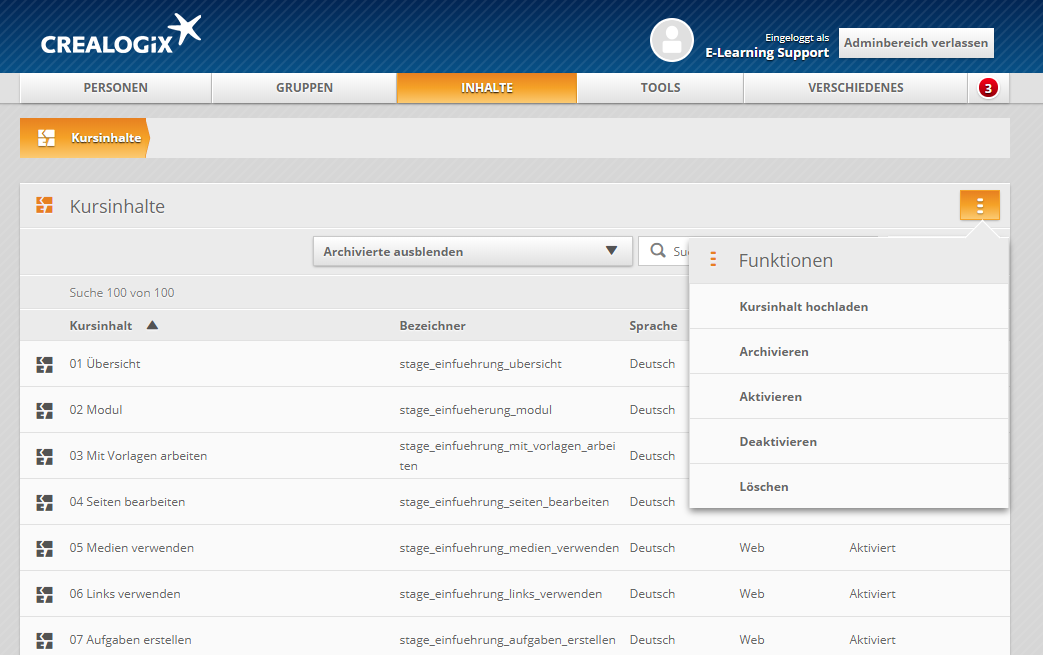Open the TOOLS tab
Image resolution: width=1043 pixels, height=655 pixels.
pyautogui.click(x=660, y=88)
